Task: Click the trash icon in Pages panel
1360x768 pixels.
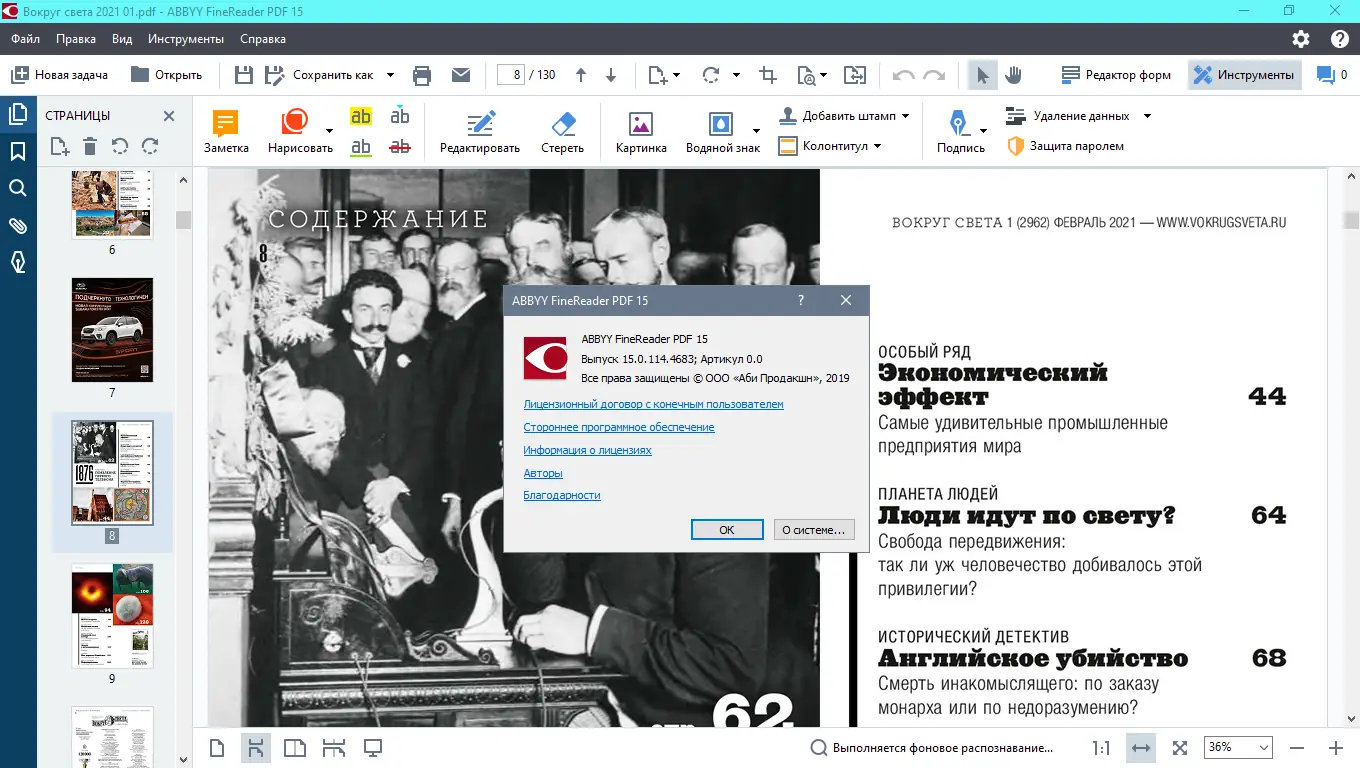Action: tap(90, 147)
